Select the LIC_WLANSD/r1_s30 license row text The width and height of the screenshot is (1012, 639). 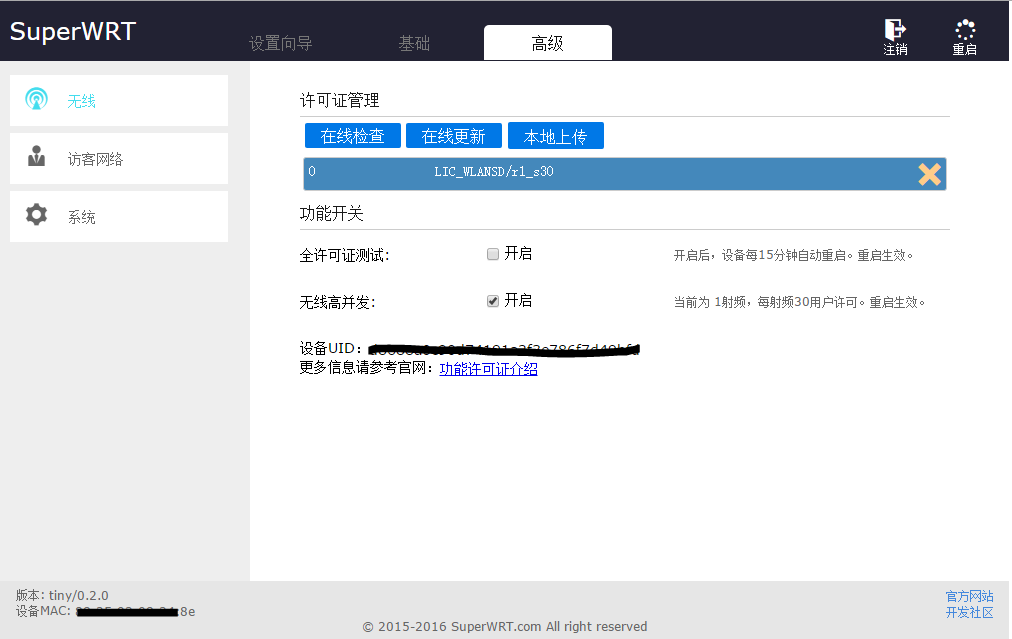coord(494,172)
